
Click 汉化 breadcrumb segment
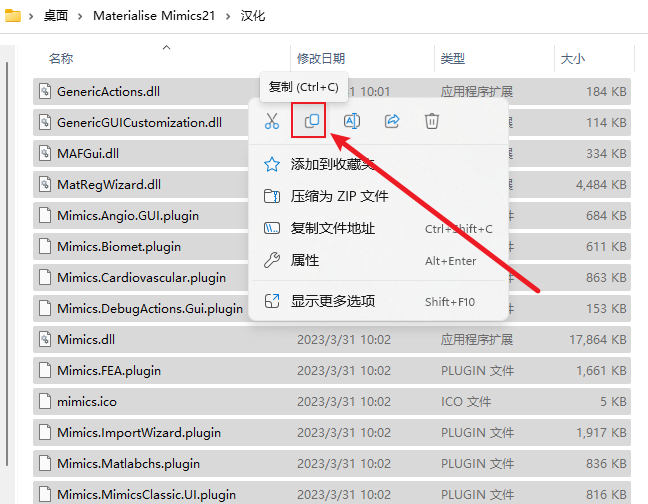click(253, 16)
